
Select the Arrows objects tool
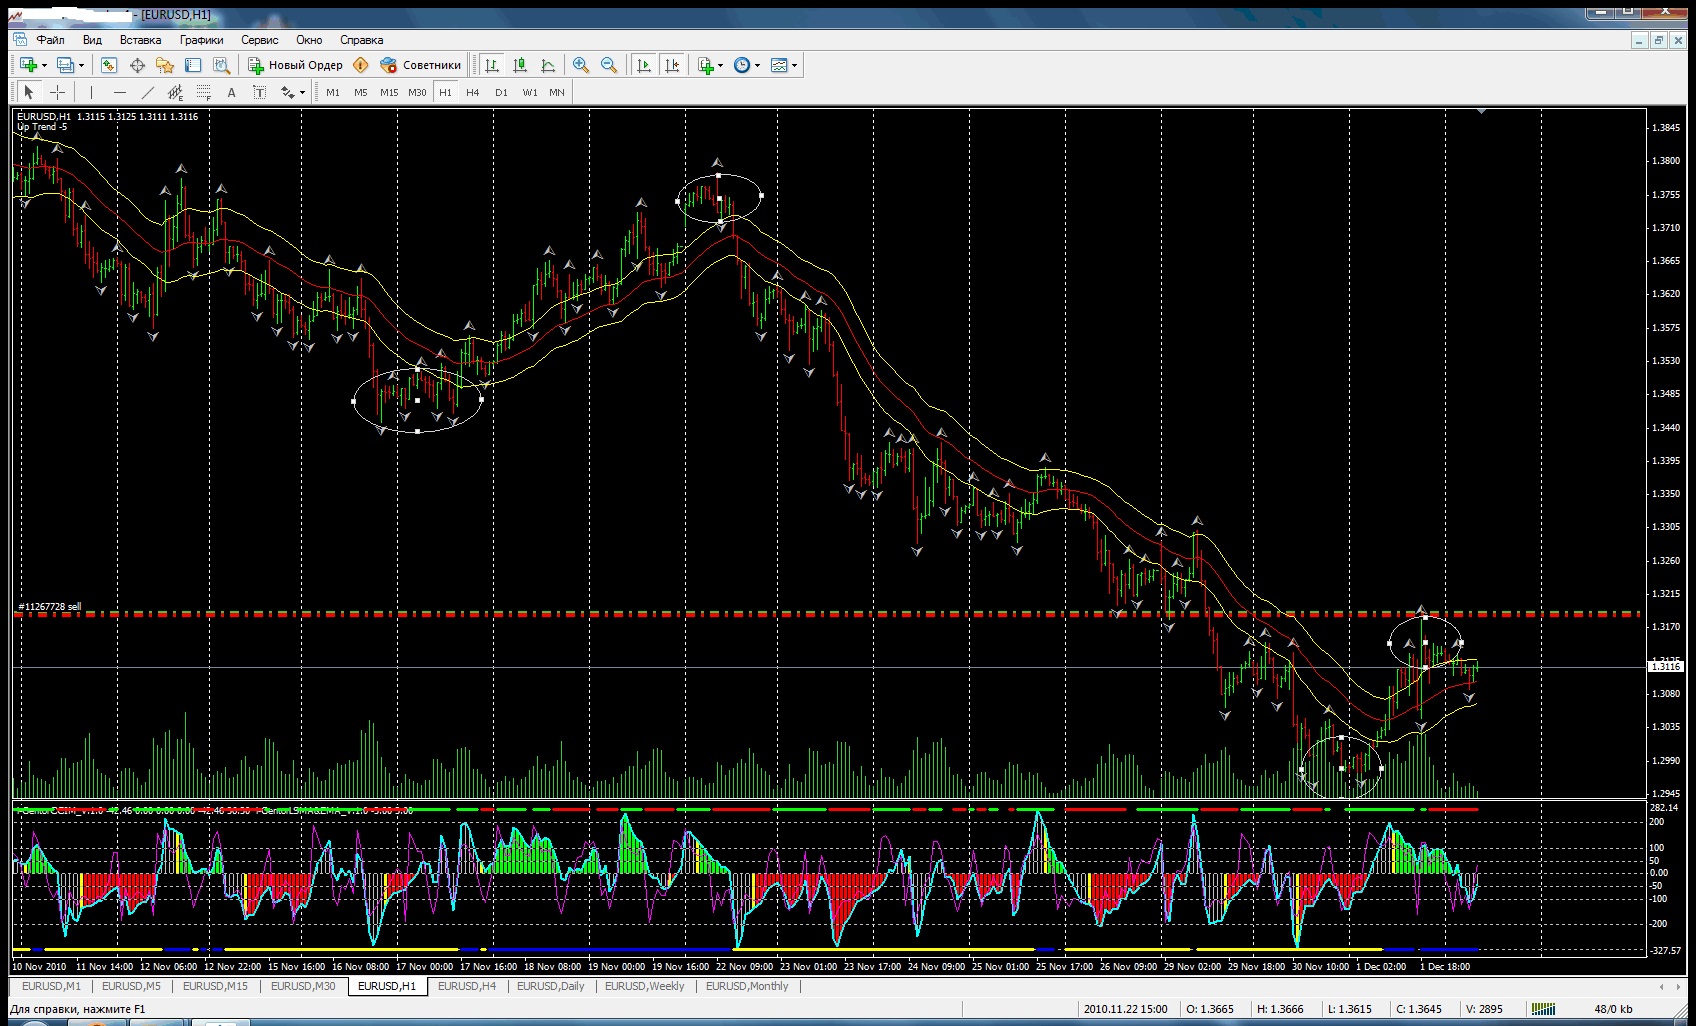288,92
